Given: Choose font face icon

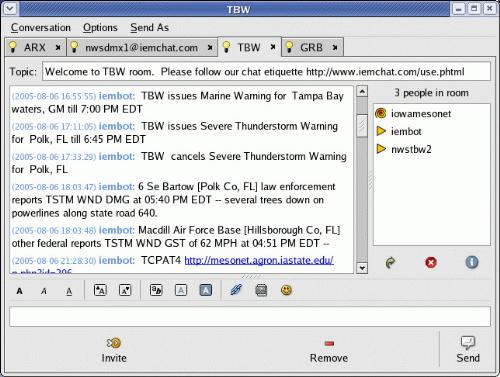Looking at the screenshot, I should (x=156, y=290).
